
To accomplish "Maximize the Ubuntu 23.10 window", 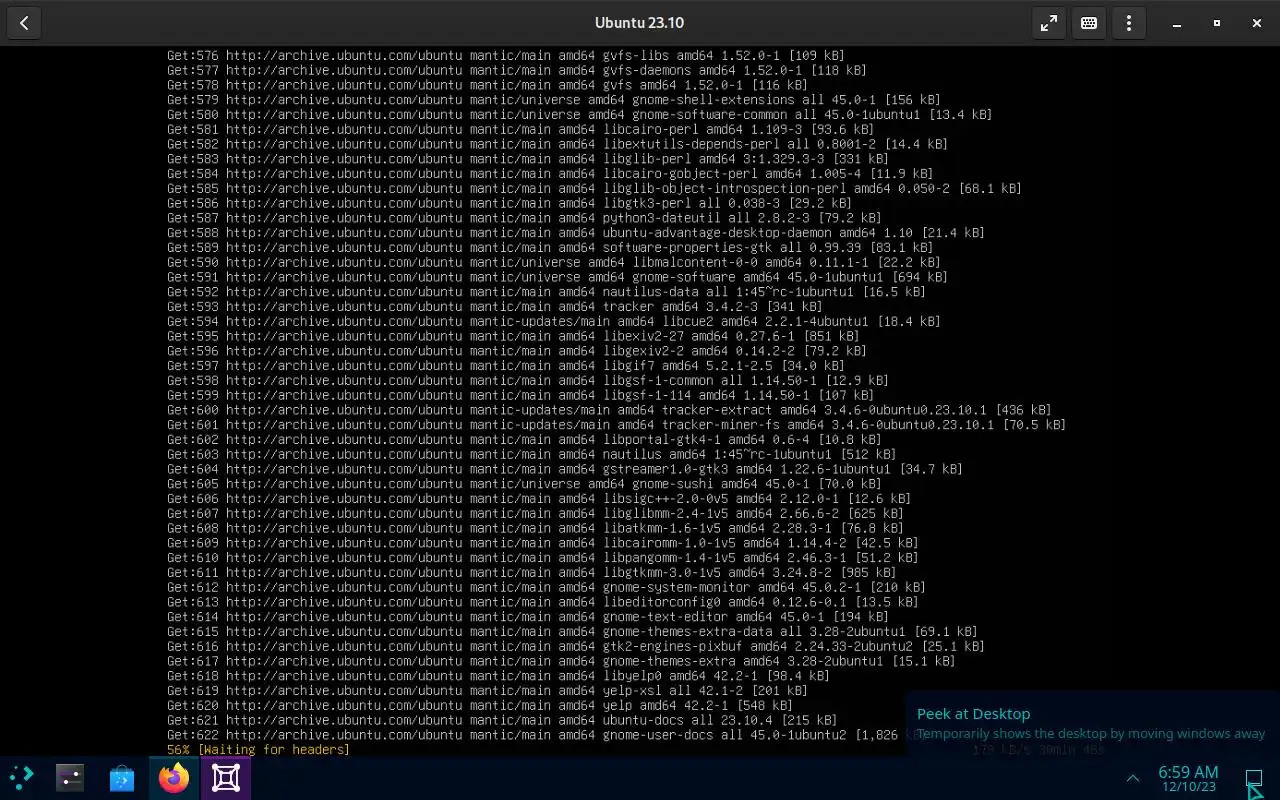I will [x=1217, y=23].
